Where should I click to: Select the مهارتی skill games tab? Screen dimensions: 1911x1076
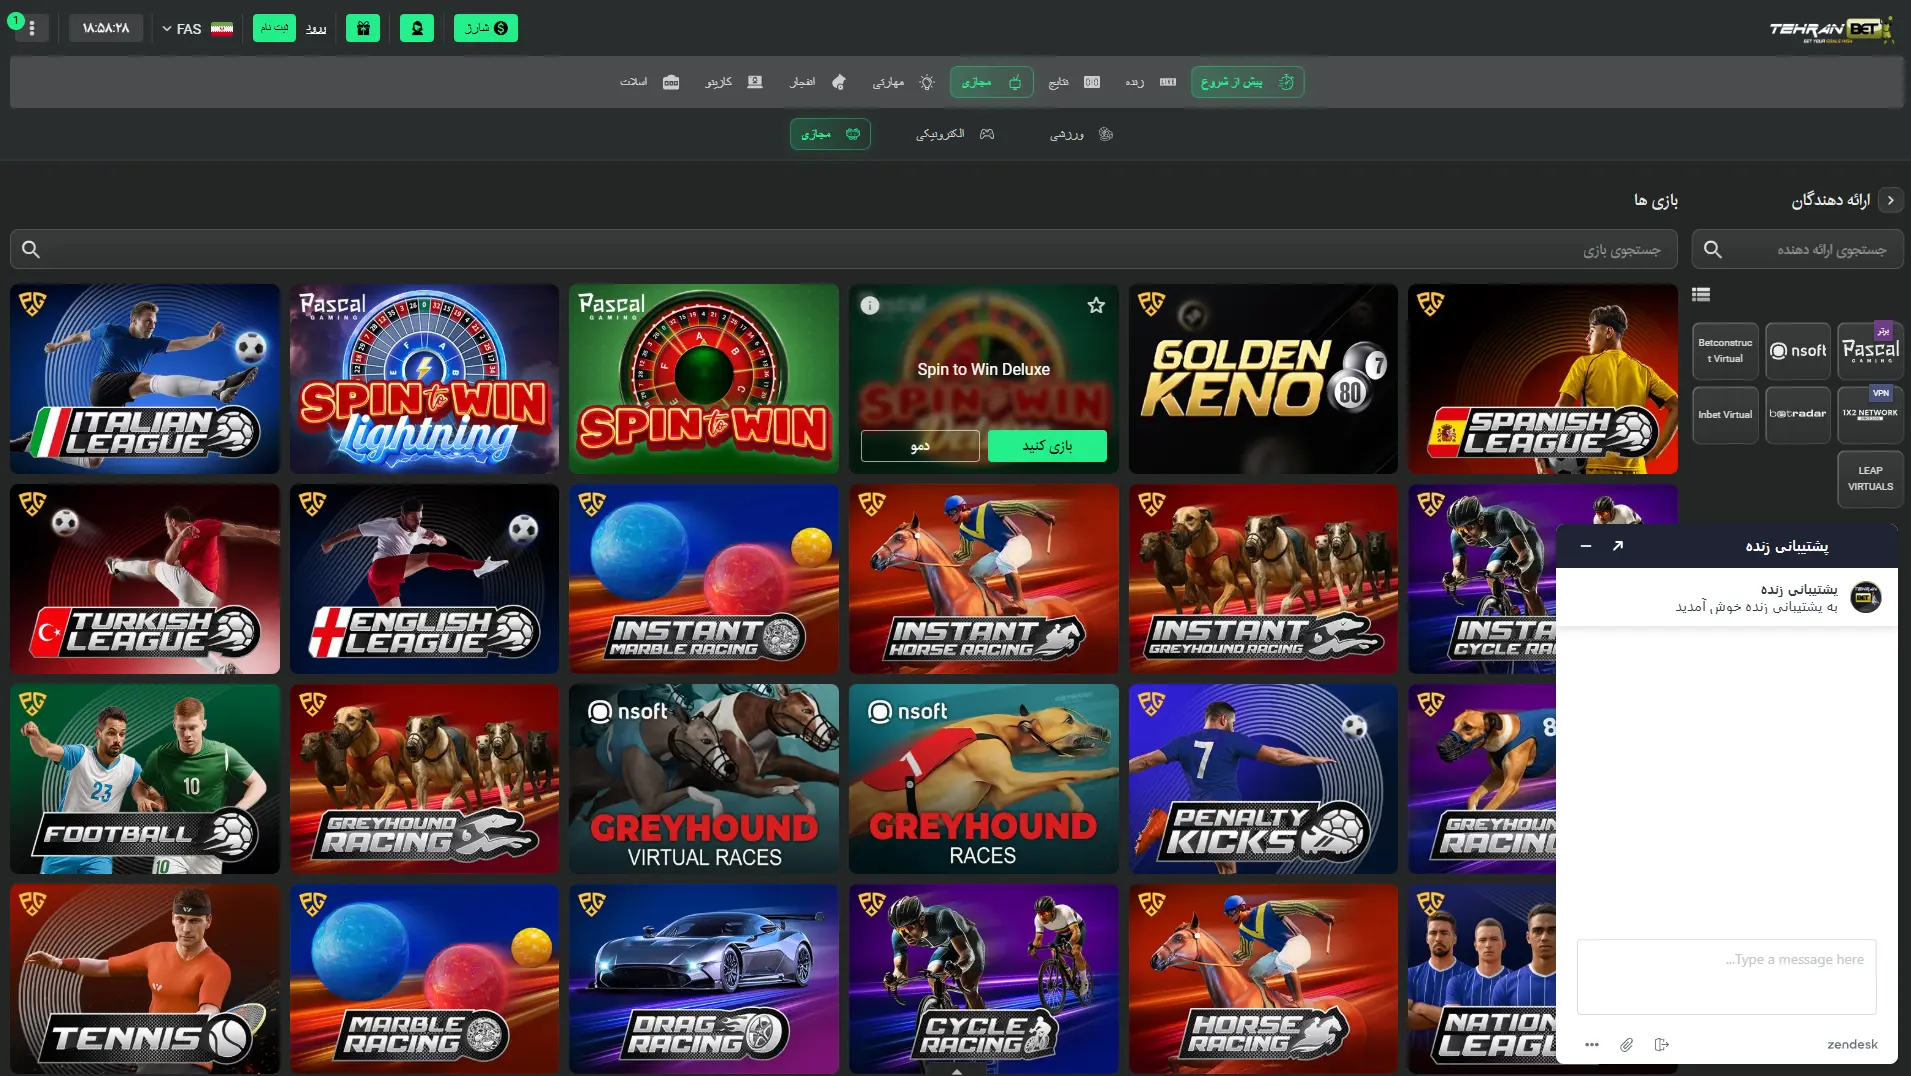tap(903, 82)
